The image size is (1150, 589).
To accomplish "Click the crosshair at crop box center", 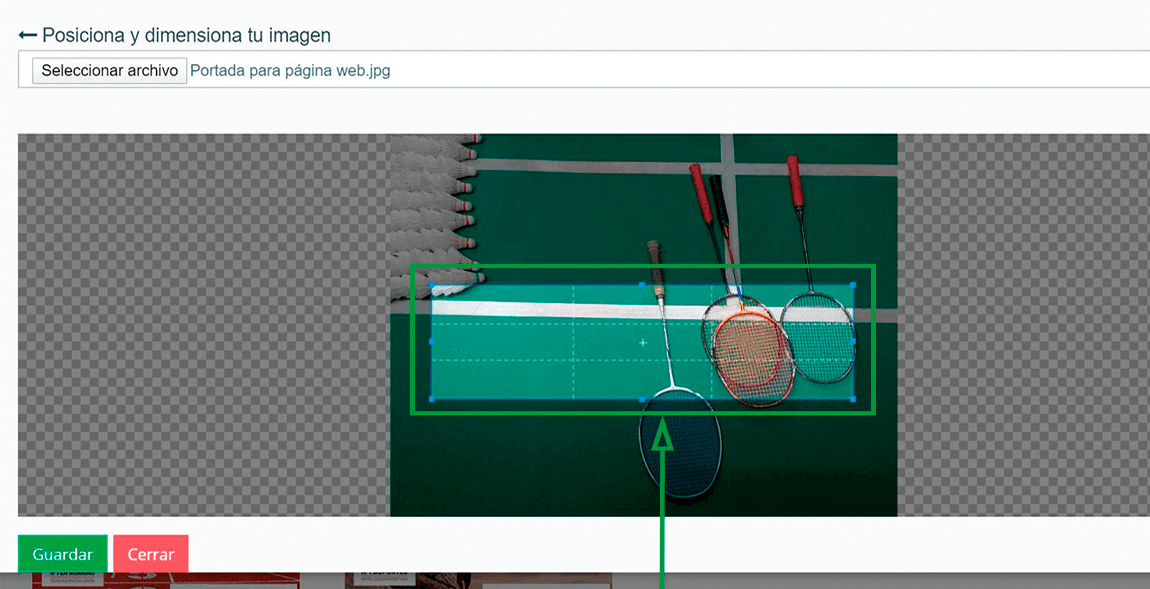I will 643,343.
